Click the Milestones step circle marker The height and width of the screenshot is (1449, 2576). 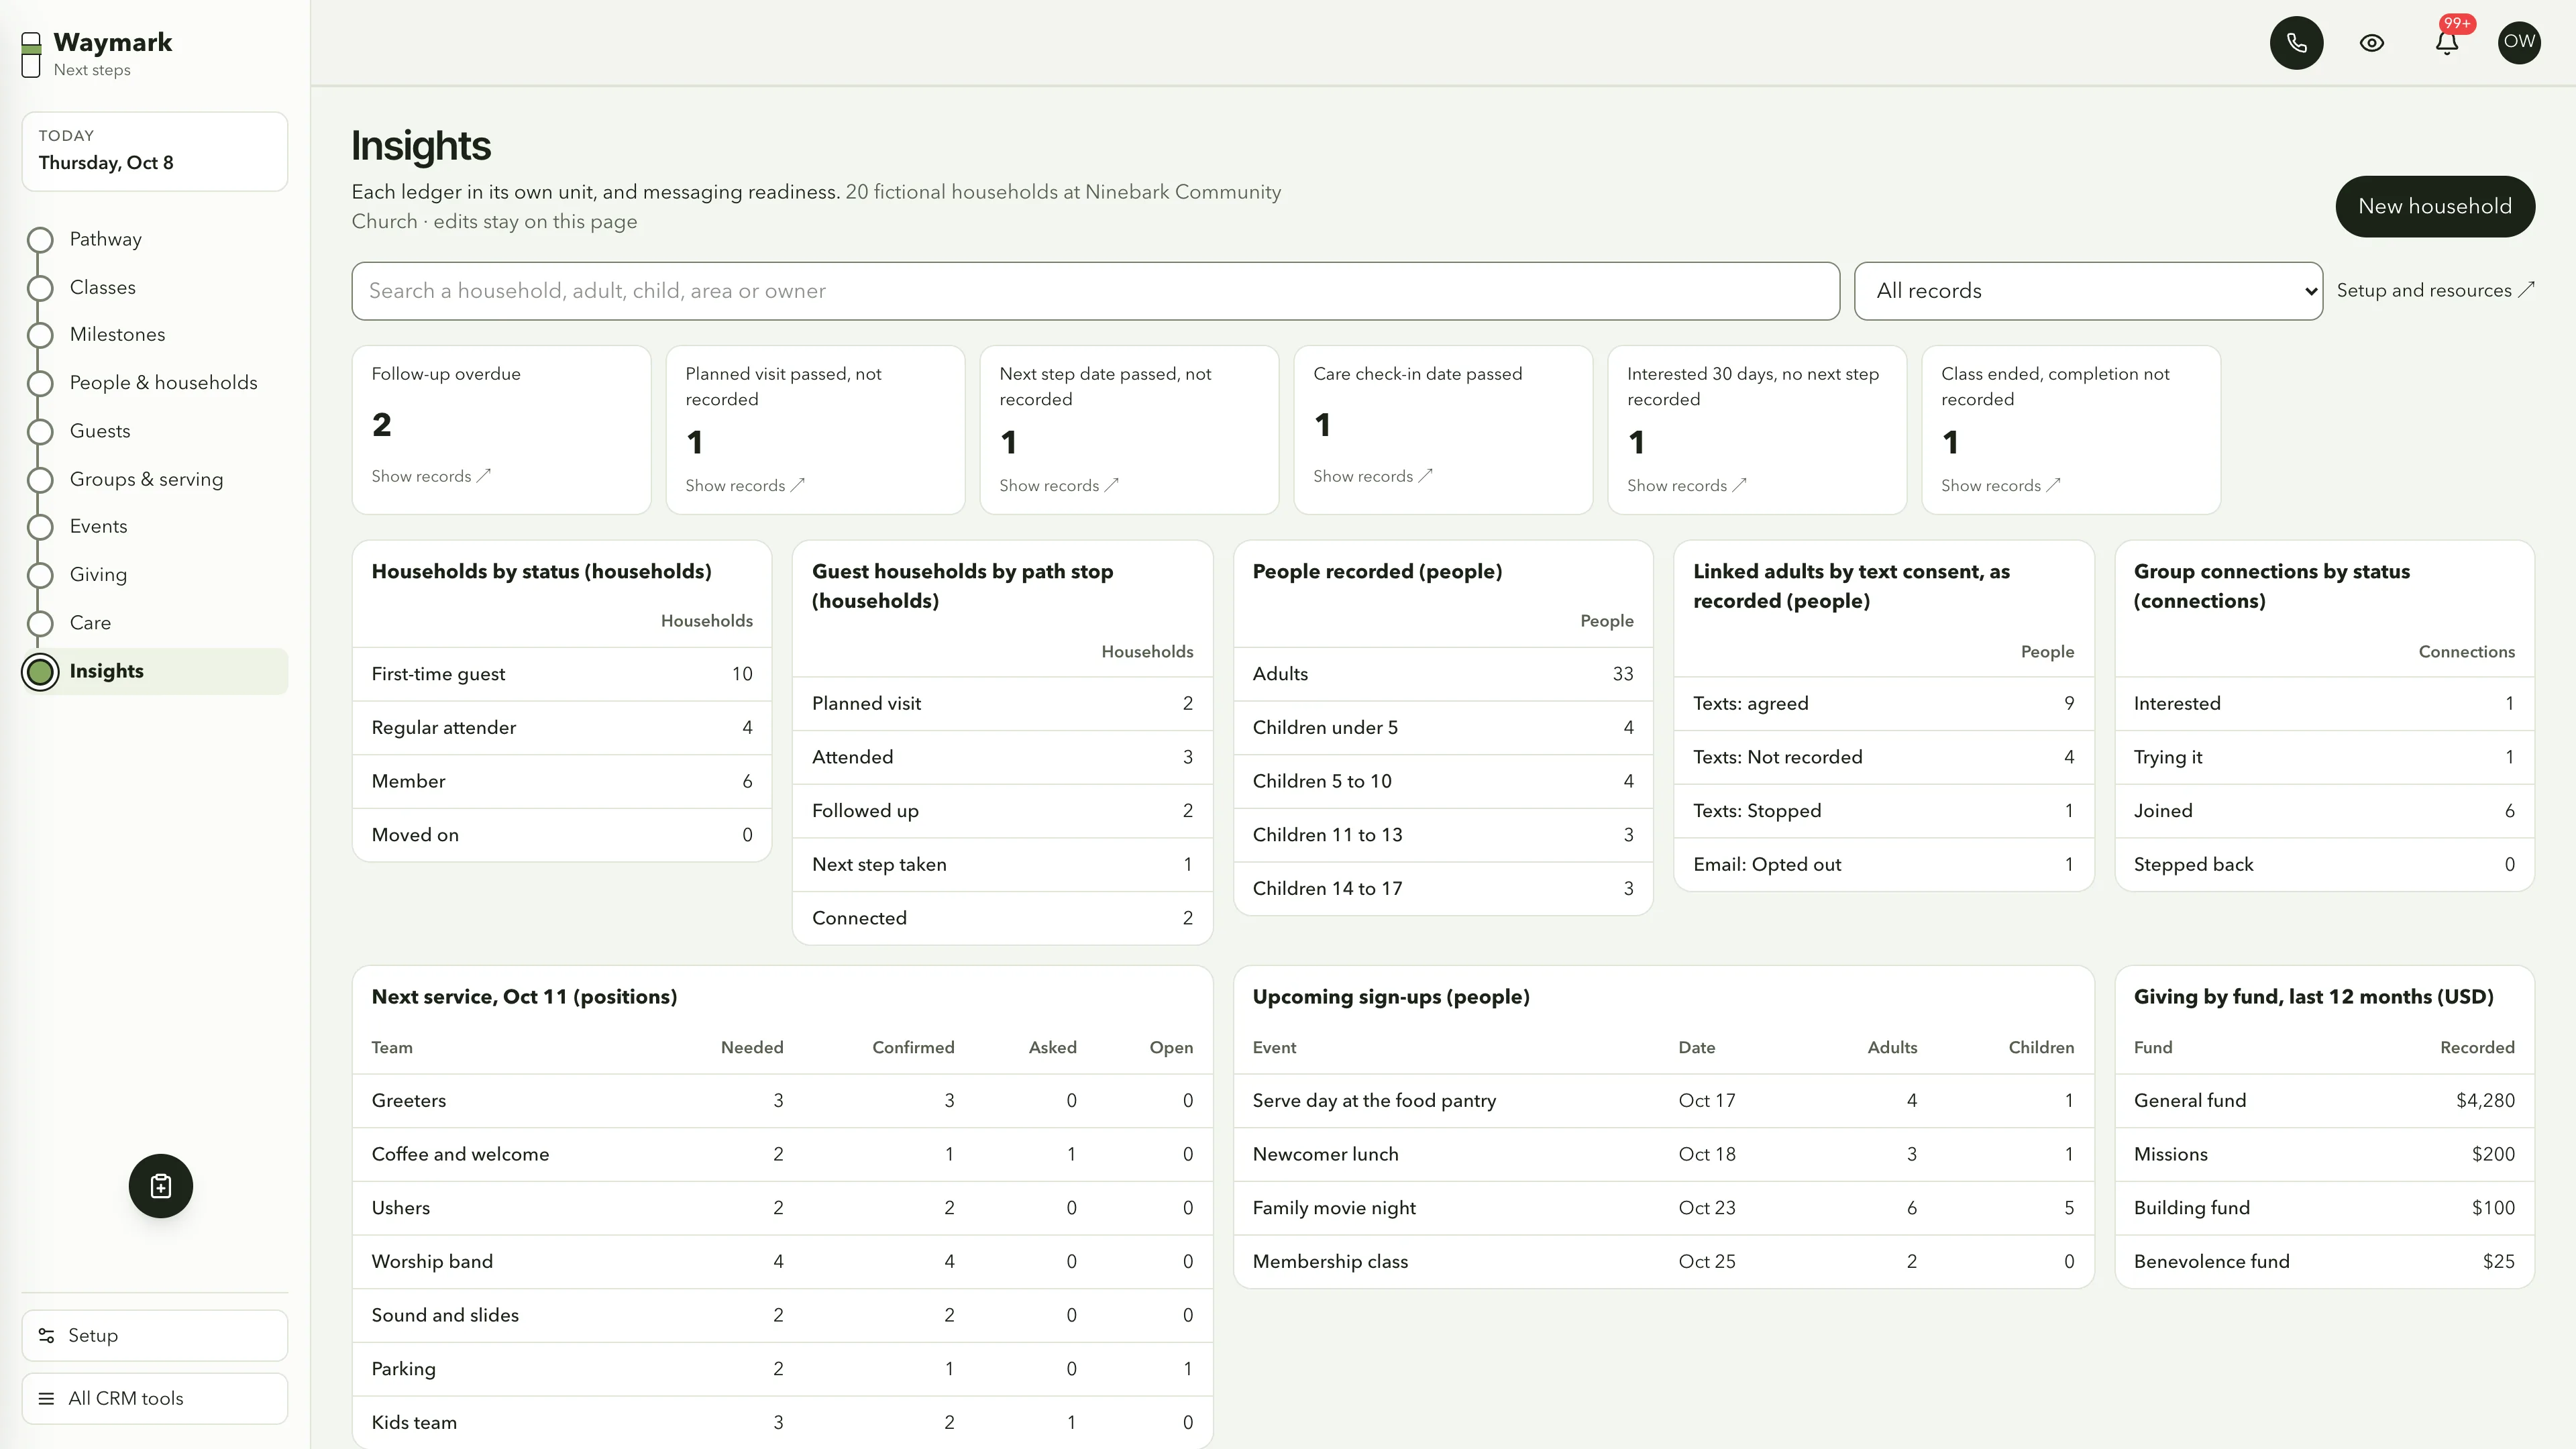40,335
